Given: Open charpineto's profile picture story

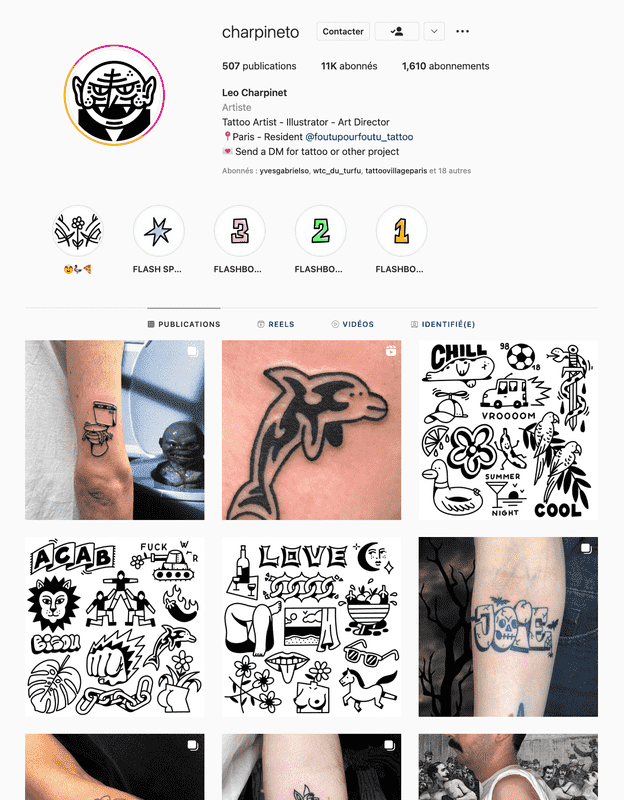Looking at the screenshot, I should (114, 95).
